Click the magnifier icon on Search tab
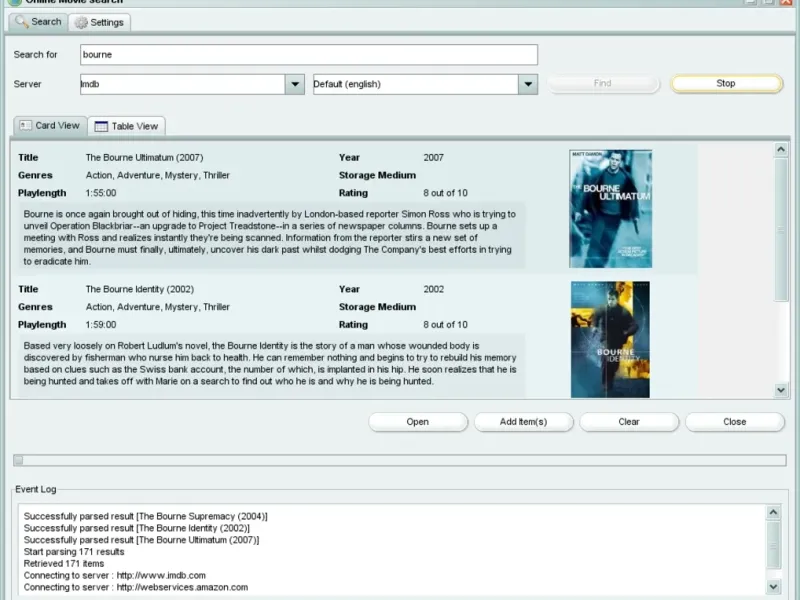This screenshot has width=800, height=600. (x=20, y=21)
